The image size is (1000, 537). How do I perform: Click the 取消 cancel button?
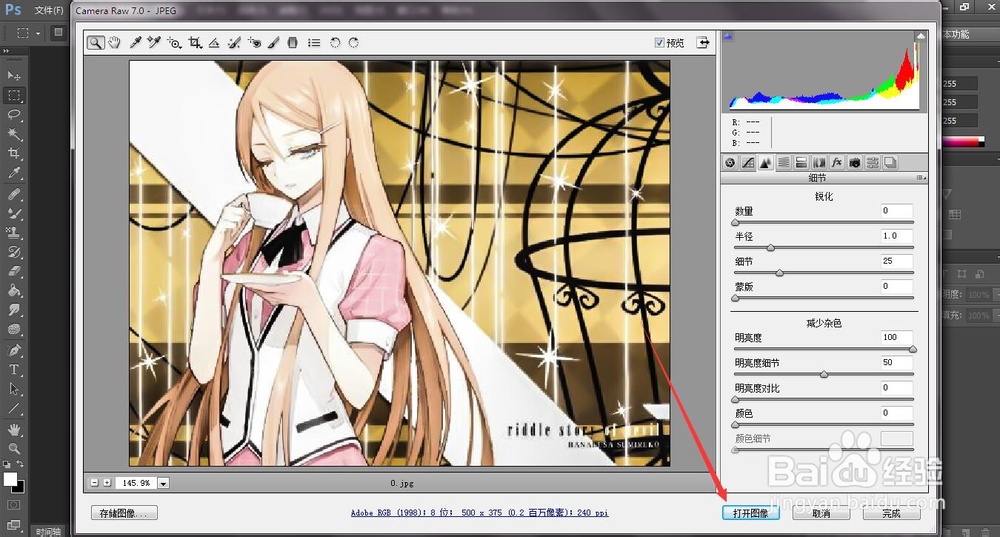click(x=821, y=513)
